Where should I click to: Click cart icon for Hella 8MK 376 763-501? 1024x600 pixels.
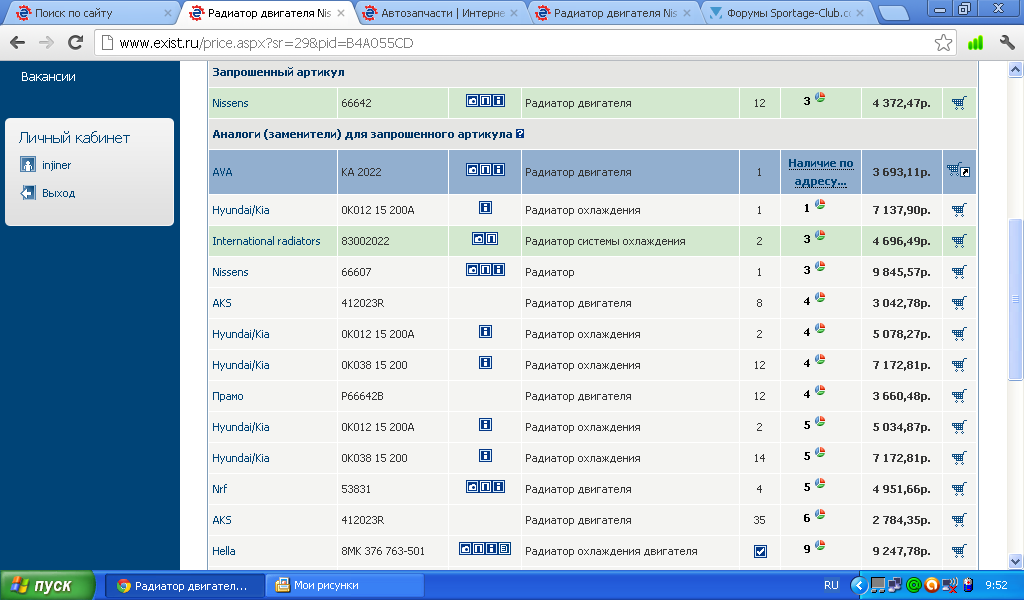click(x=959, y=551)
